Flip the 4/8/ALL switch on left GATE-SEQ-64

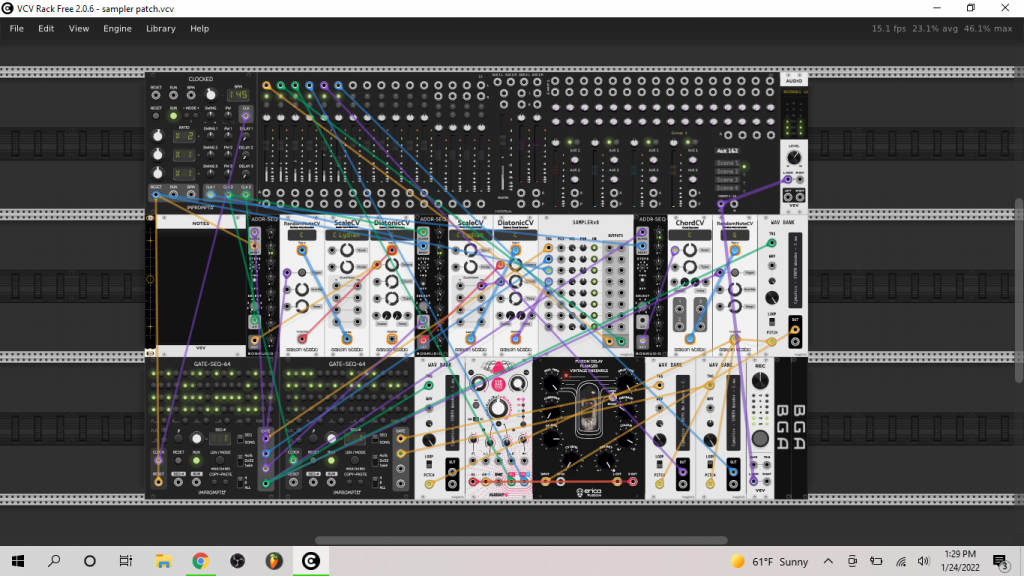[x=240, y=482]
